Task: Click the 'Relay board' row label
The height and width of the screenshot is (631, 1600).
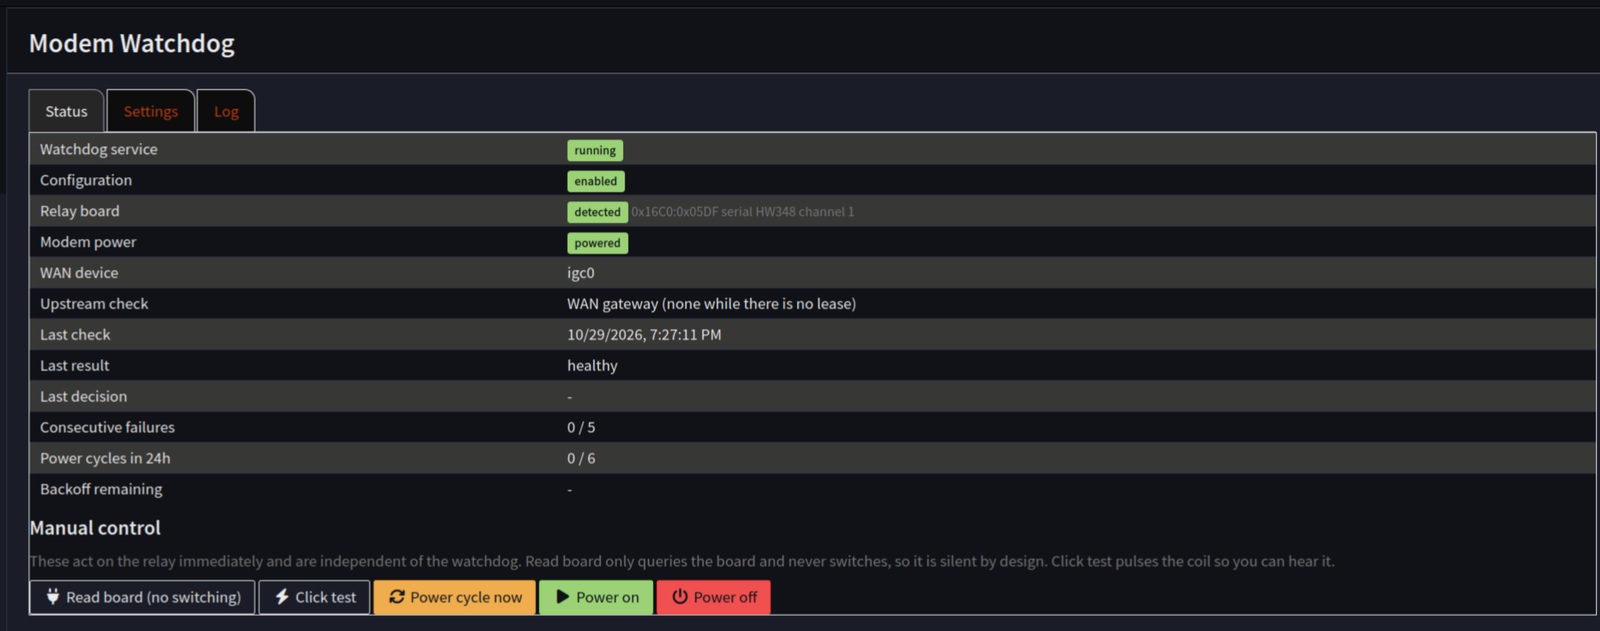Action: [79, 211]
